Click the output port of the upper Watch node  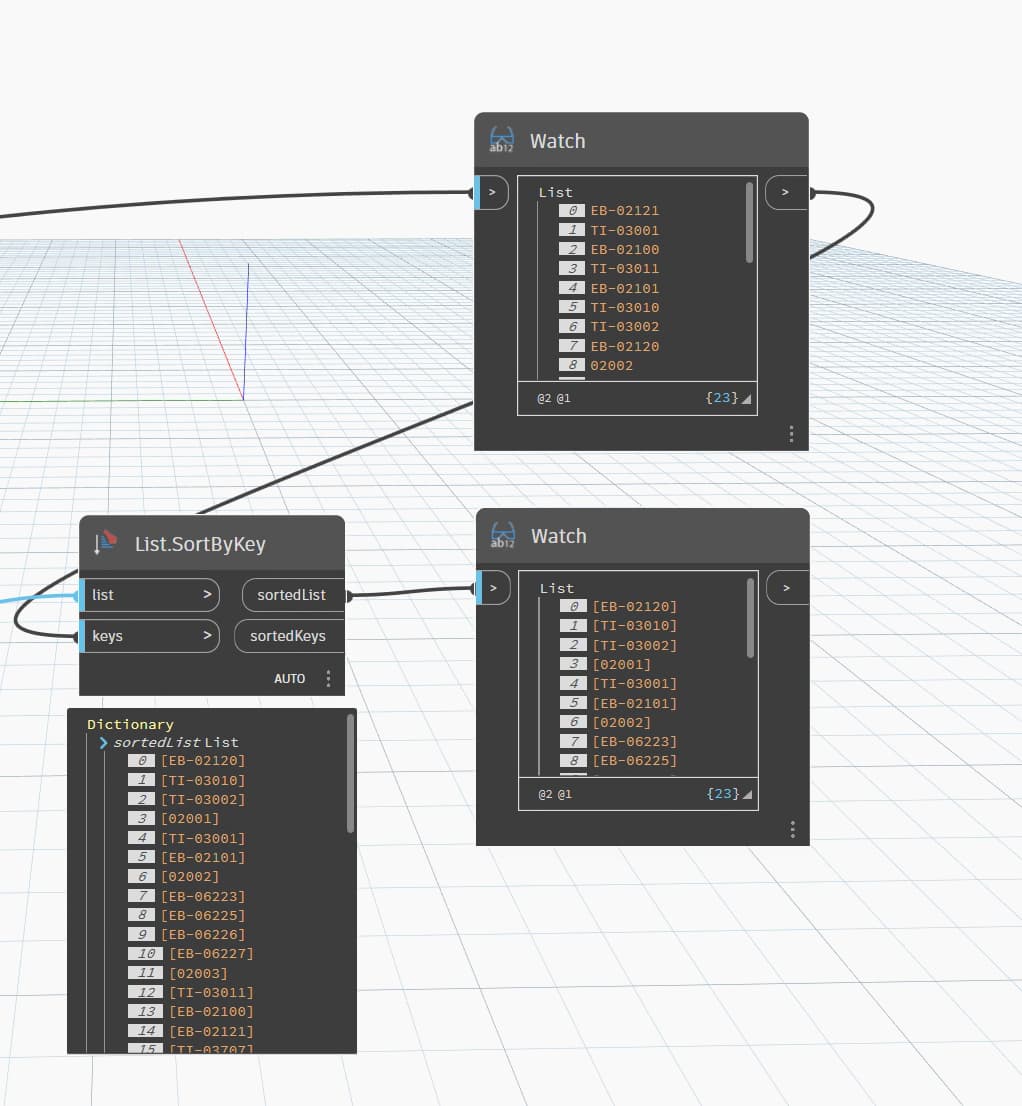[x=786, y=192]
